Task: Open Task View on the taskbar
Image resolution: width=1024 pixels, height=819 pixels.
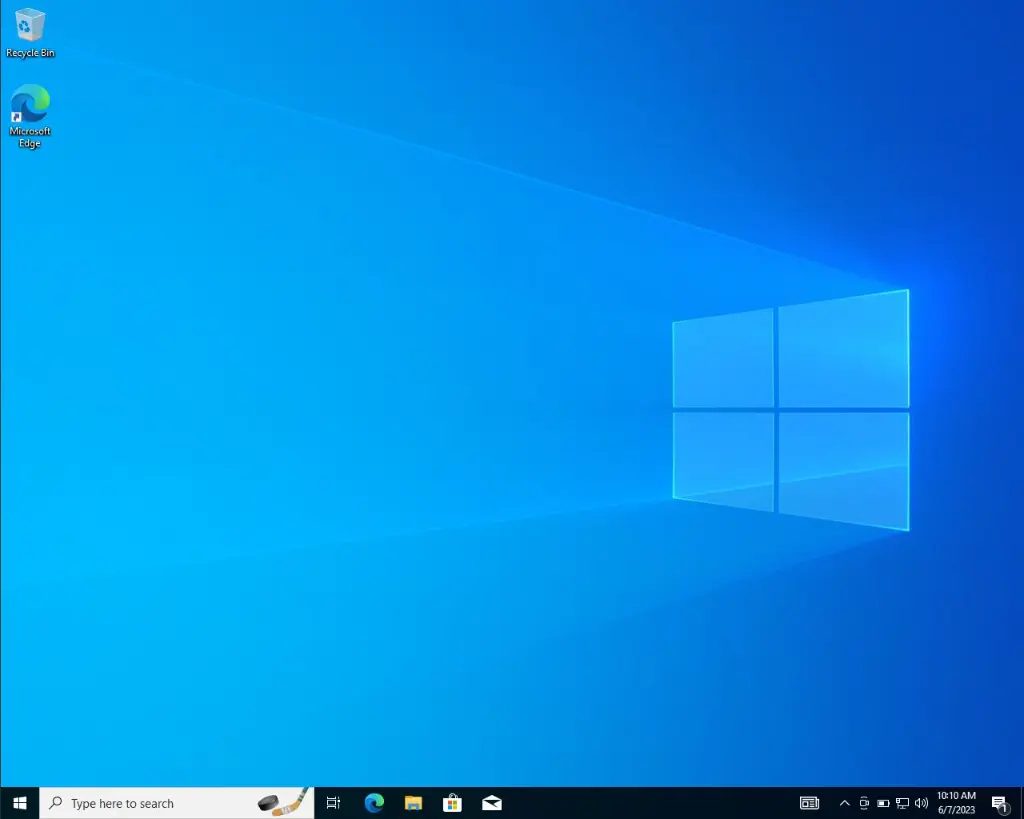Action: coord(333,802)
